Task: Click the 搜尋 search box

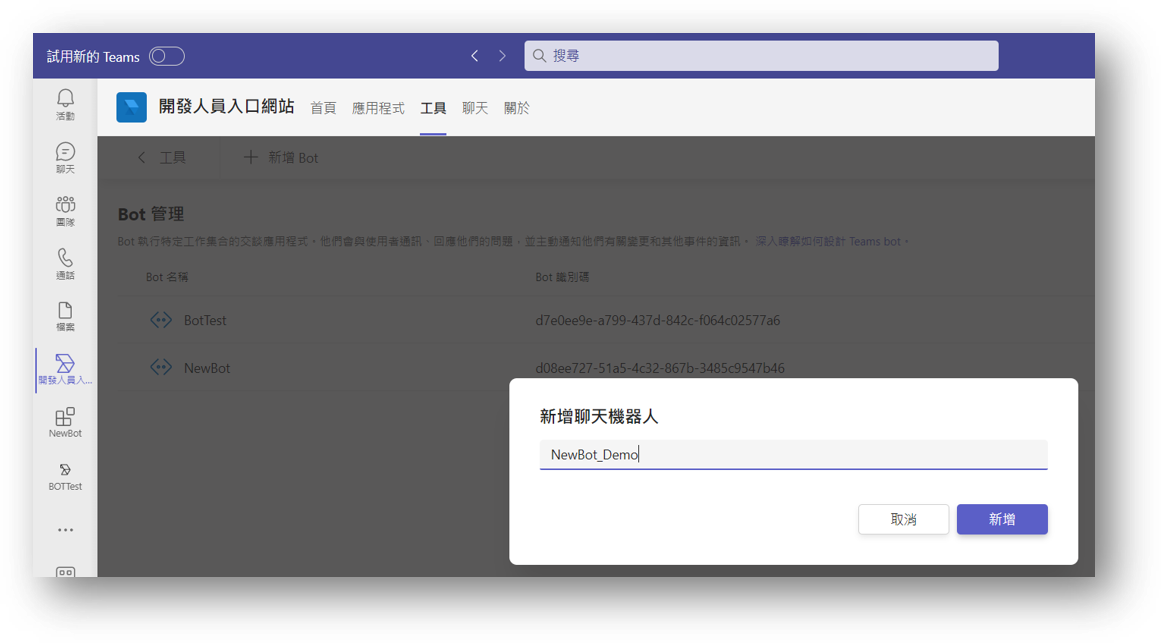Action: pyautogui.click(x=761, y=56)
